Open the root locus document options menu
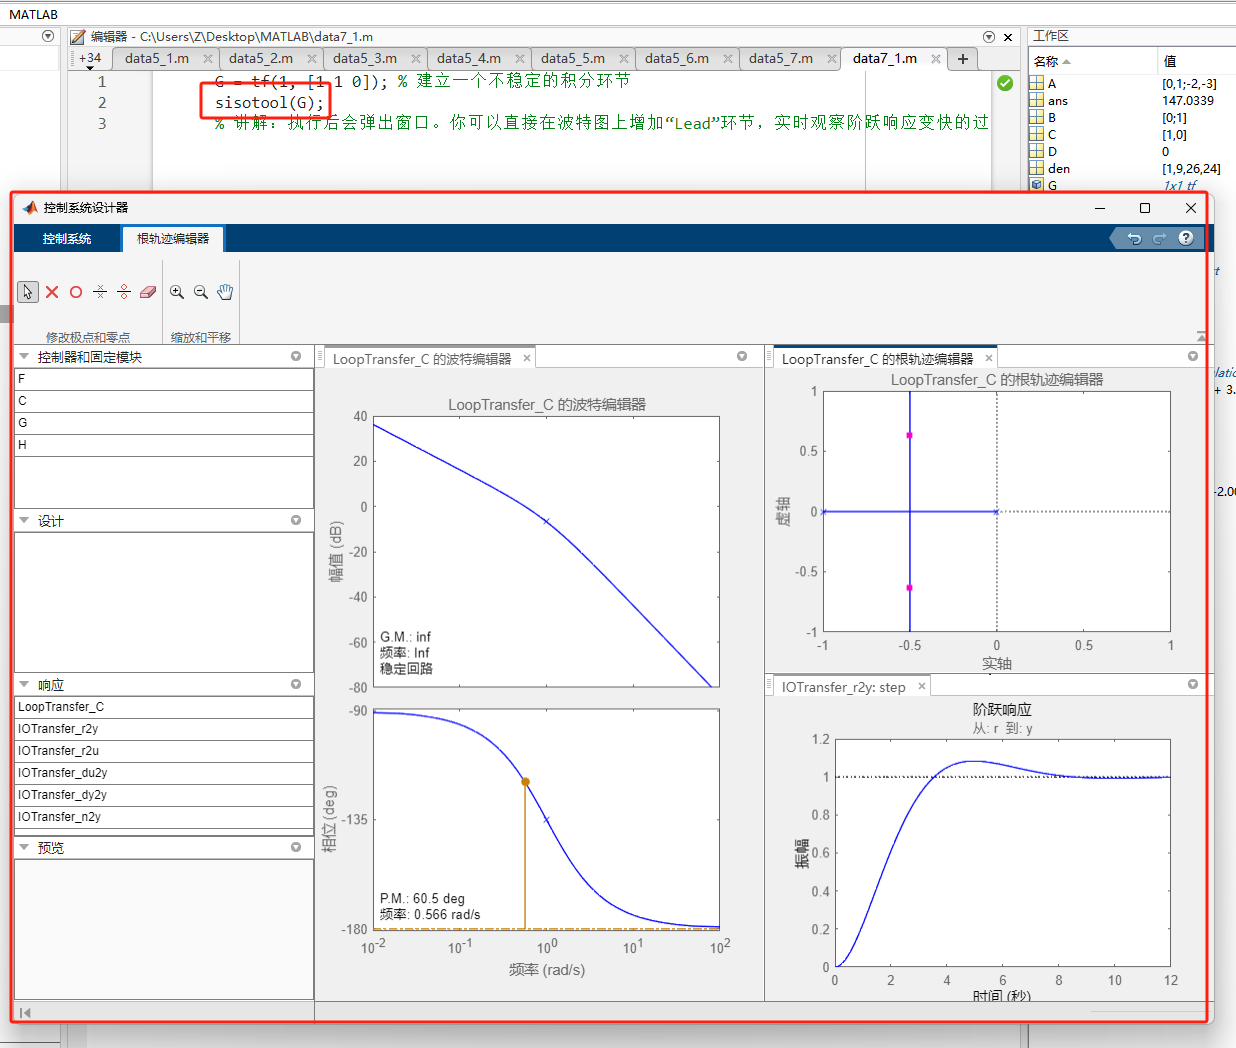The width and height of the screenshot is (1236, 1048). pyautogui.click(x=1193, y=356)
